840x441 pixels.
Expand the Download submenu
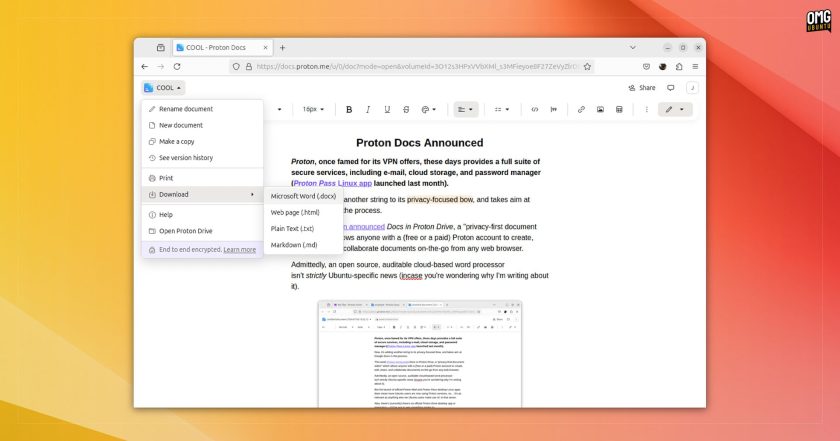(x=202, y=195)
